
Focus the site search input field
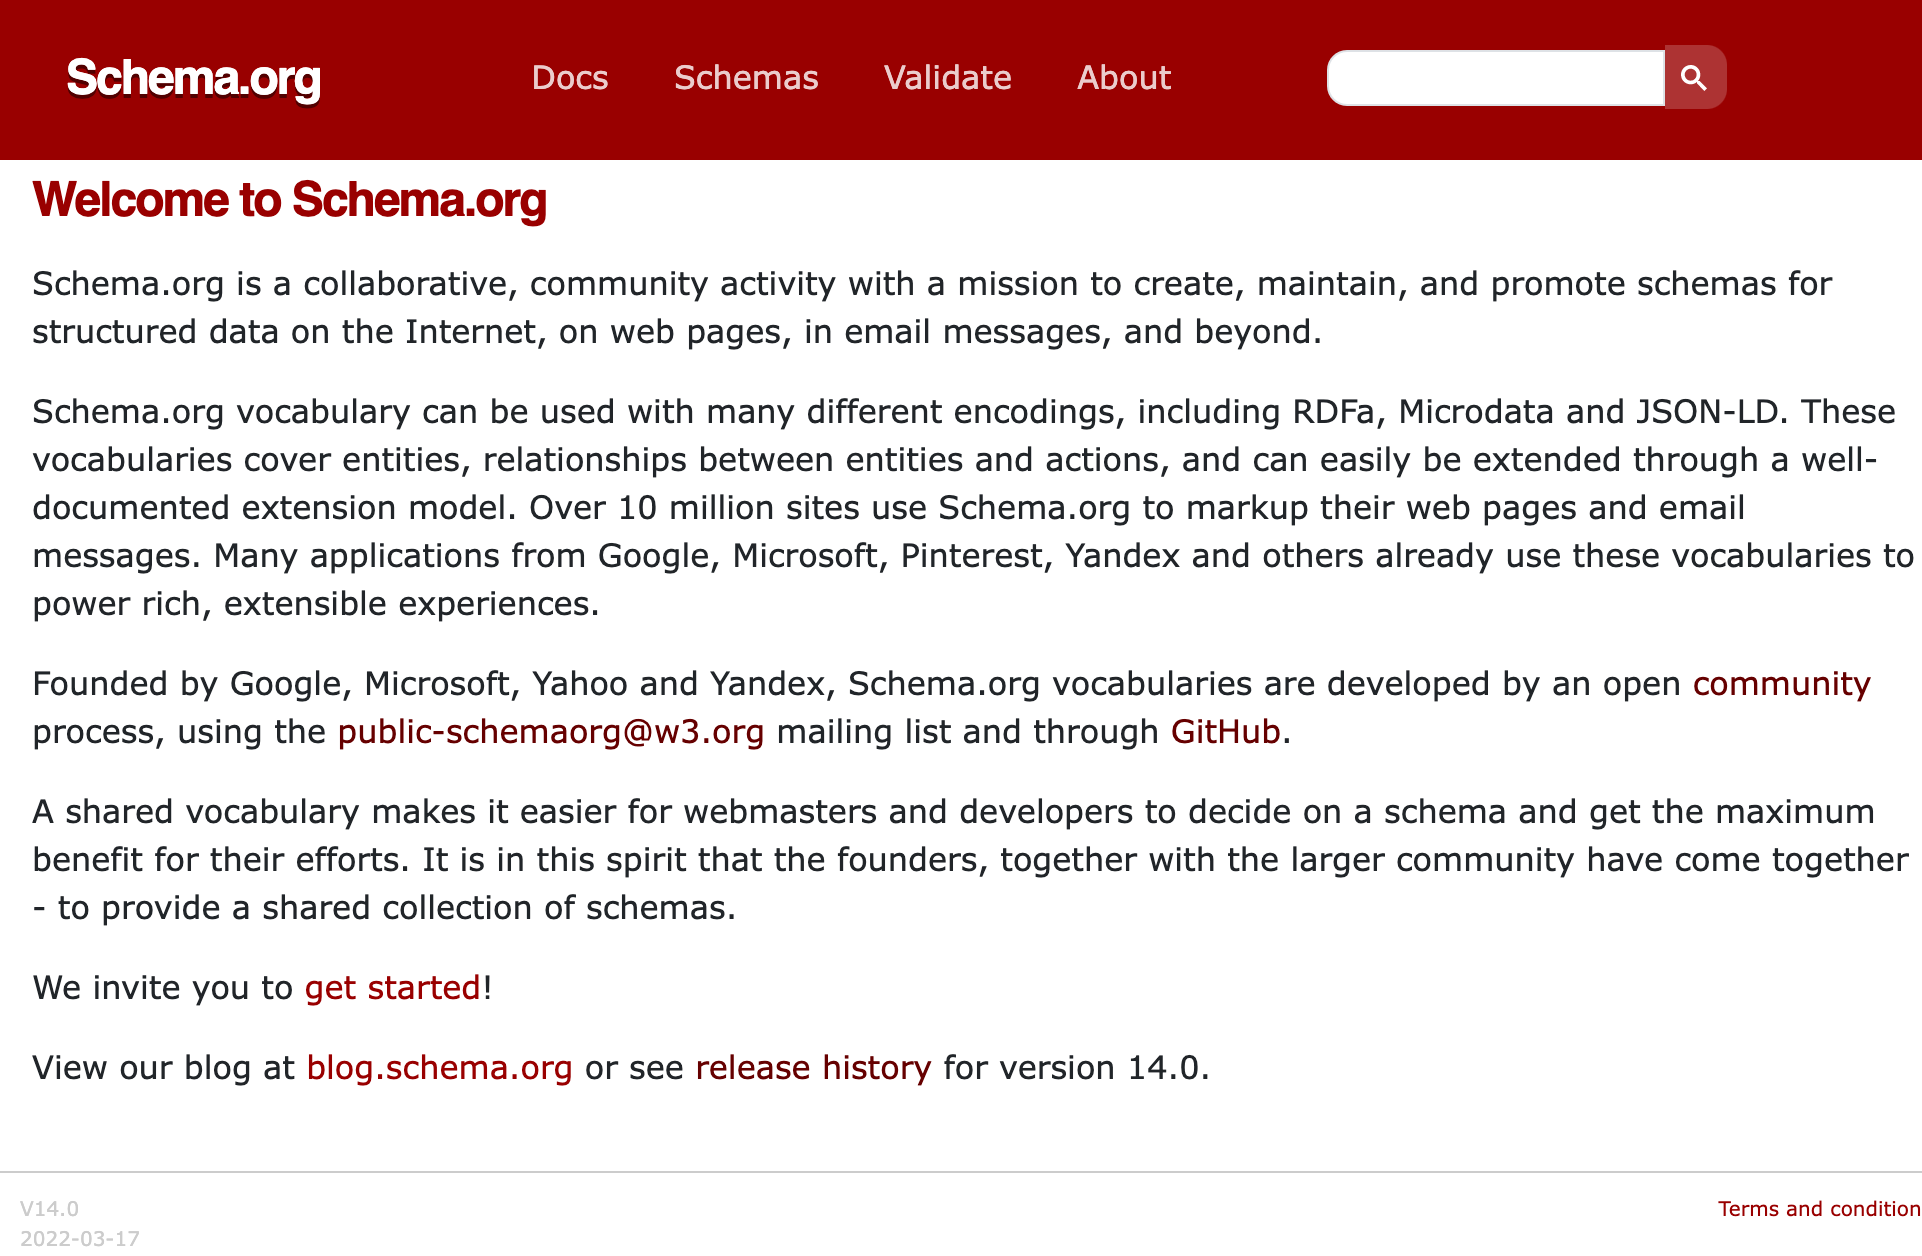coord(1496,78)
